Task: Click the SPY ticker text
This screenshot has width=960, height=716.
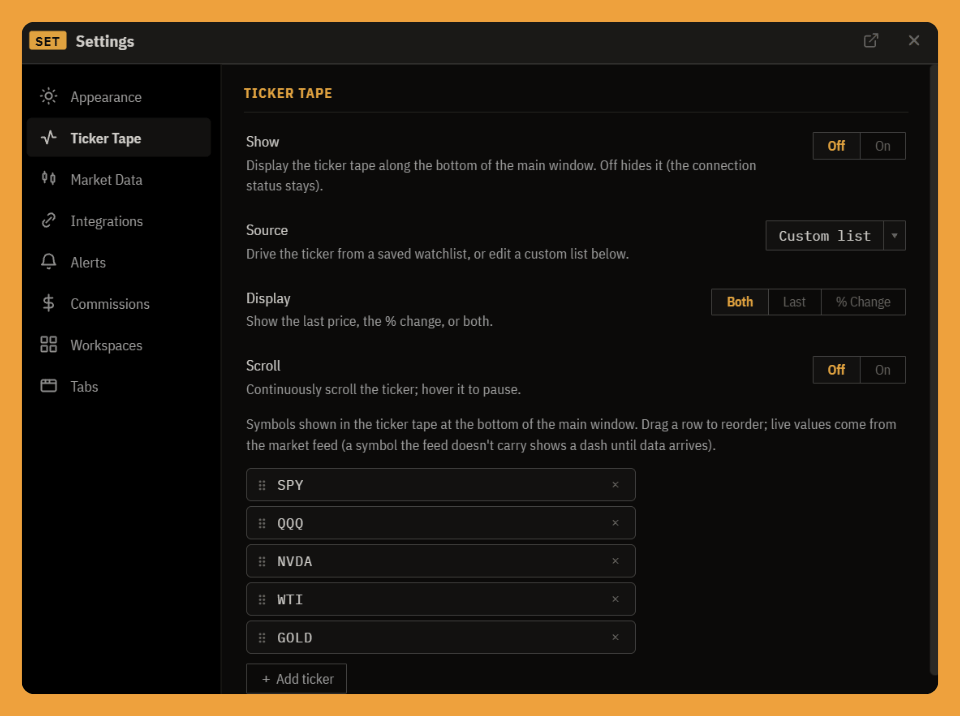Action: pyautogui.click(x=290, y=485)
